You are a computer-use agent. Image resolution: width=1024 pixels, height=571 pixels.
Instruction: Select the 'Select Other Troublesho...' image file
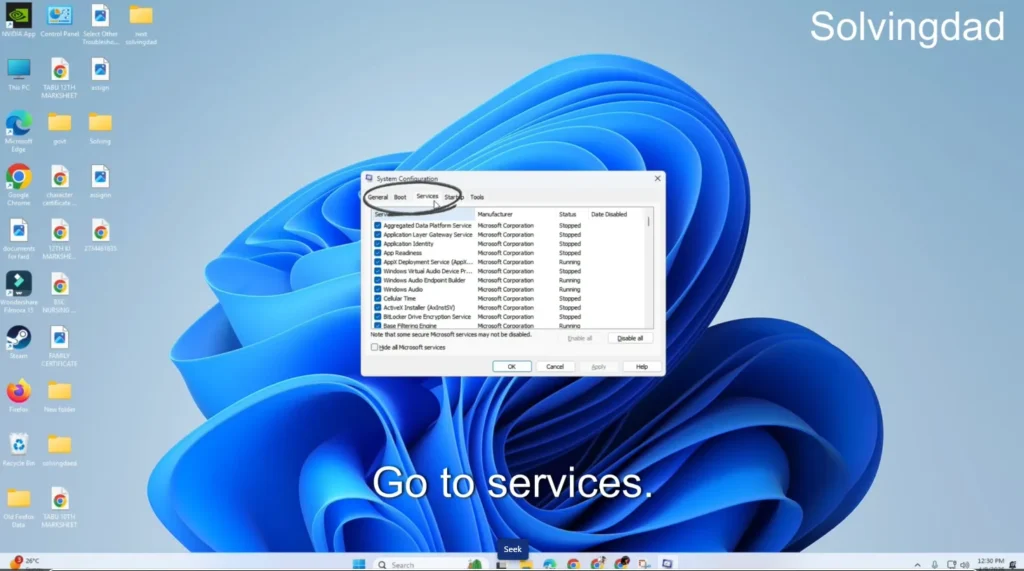coord(100,25)
